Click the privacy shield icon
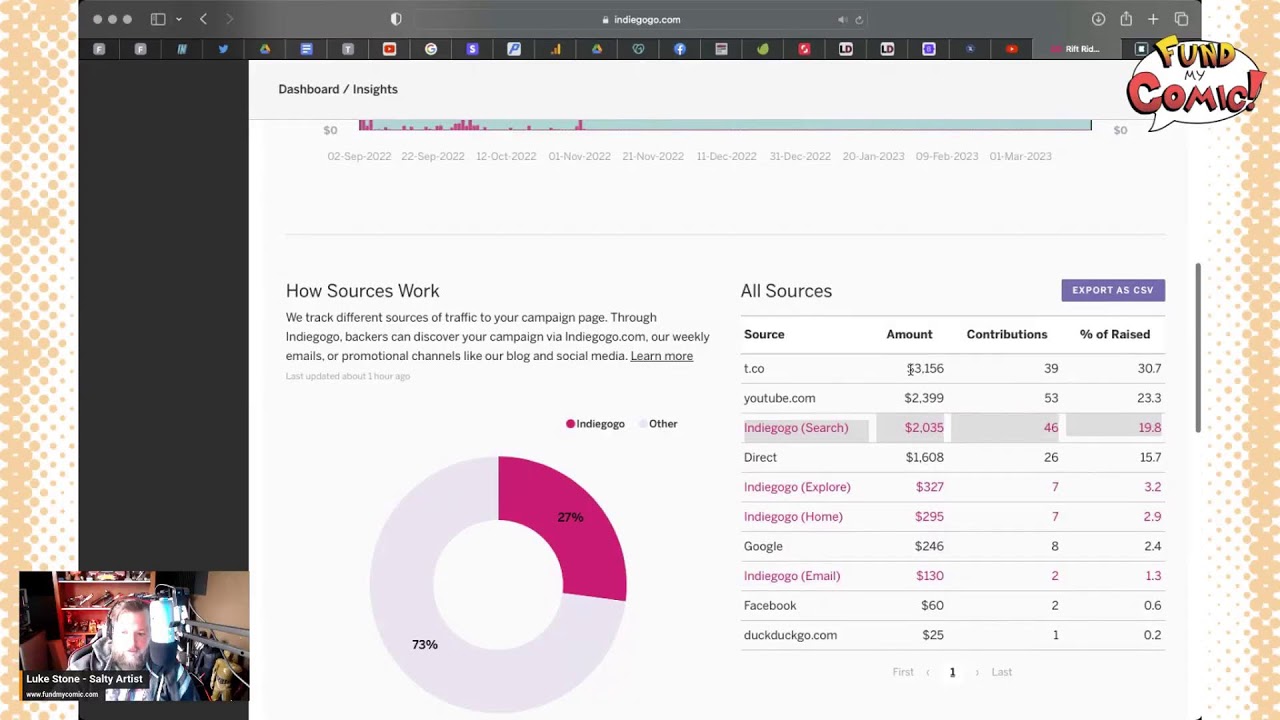This screenshot has width=1280, height=720. coord(396,19)
